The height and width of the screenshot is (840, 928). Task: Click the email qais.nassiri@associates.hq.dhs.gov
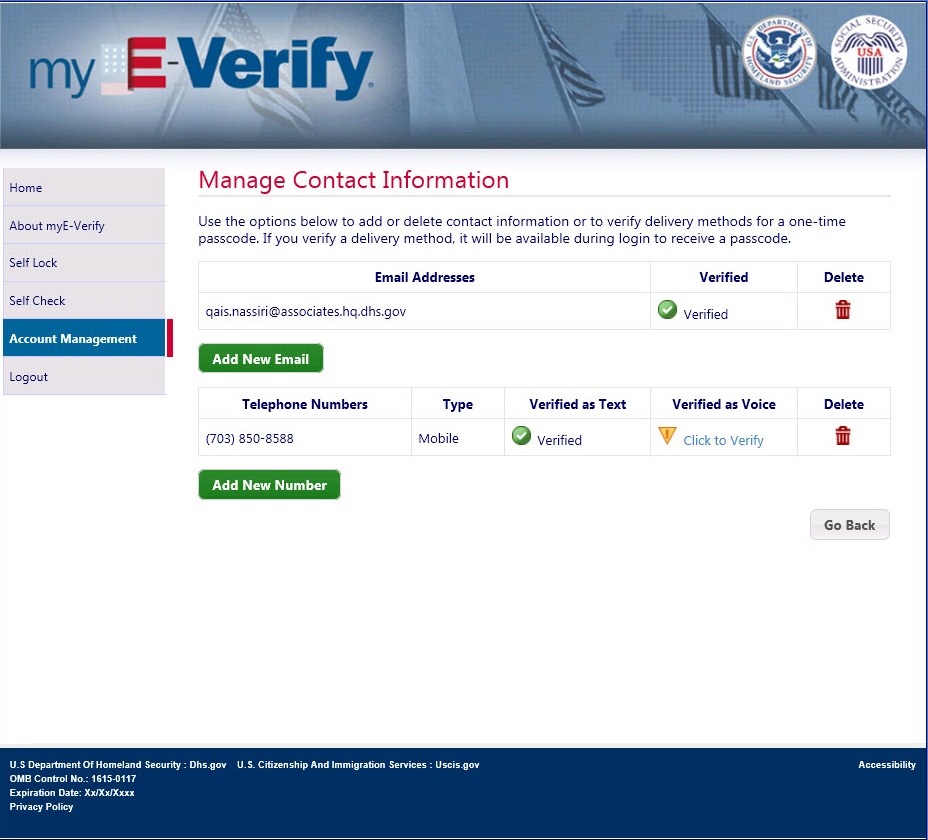click(x=305, y=311)
